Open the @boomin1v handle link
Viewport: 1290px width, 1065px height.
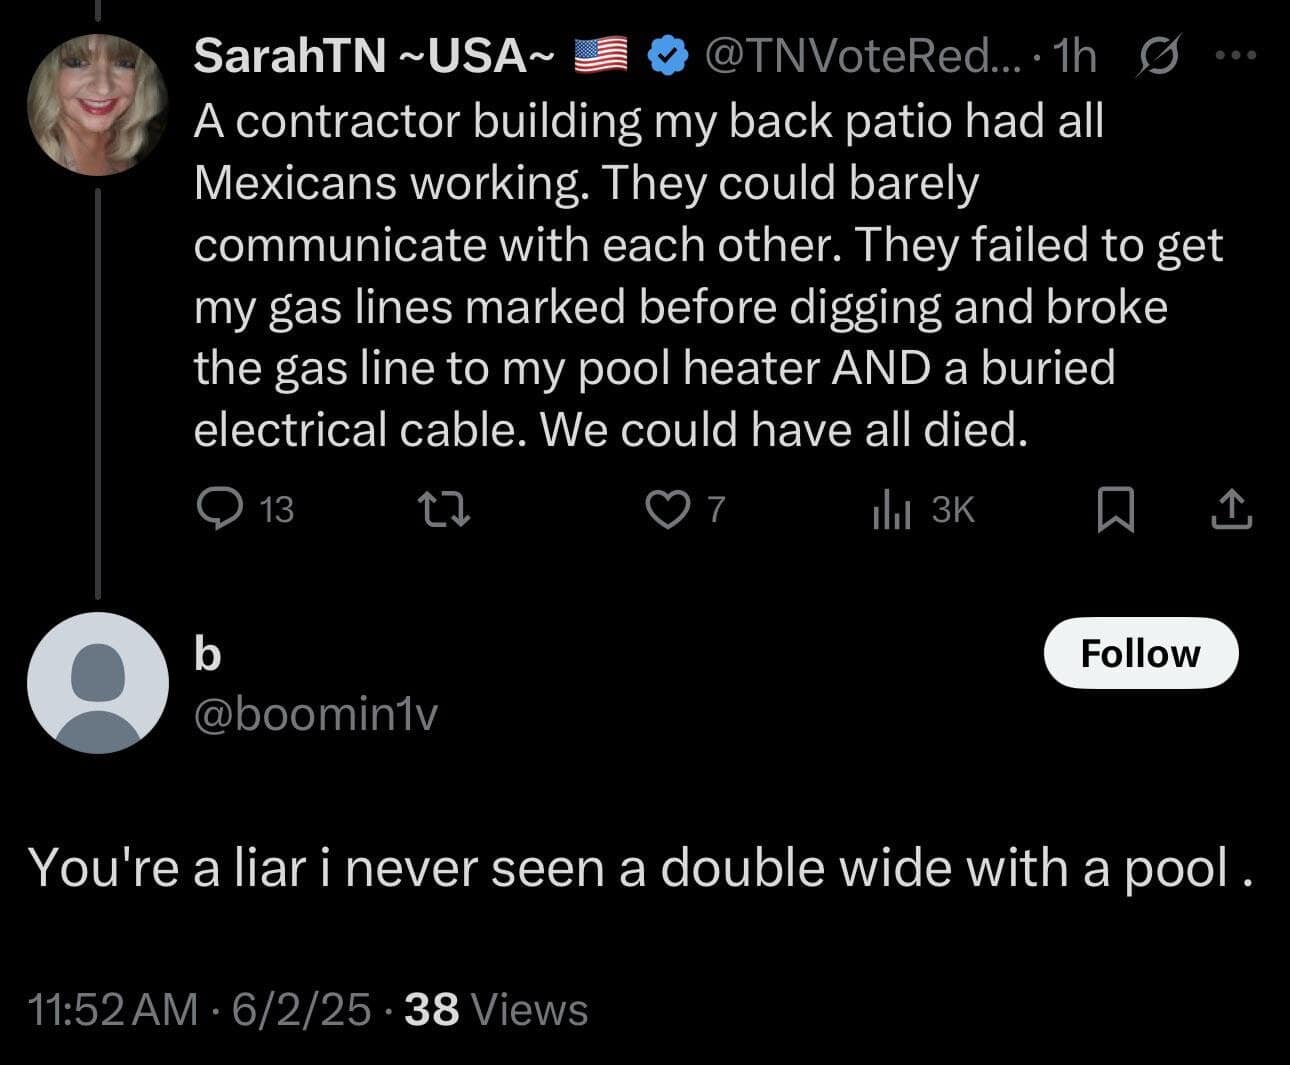click(x=315, y=714)
